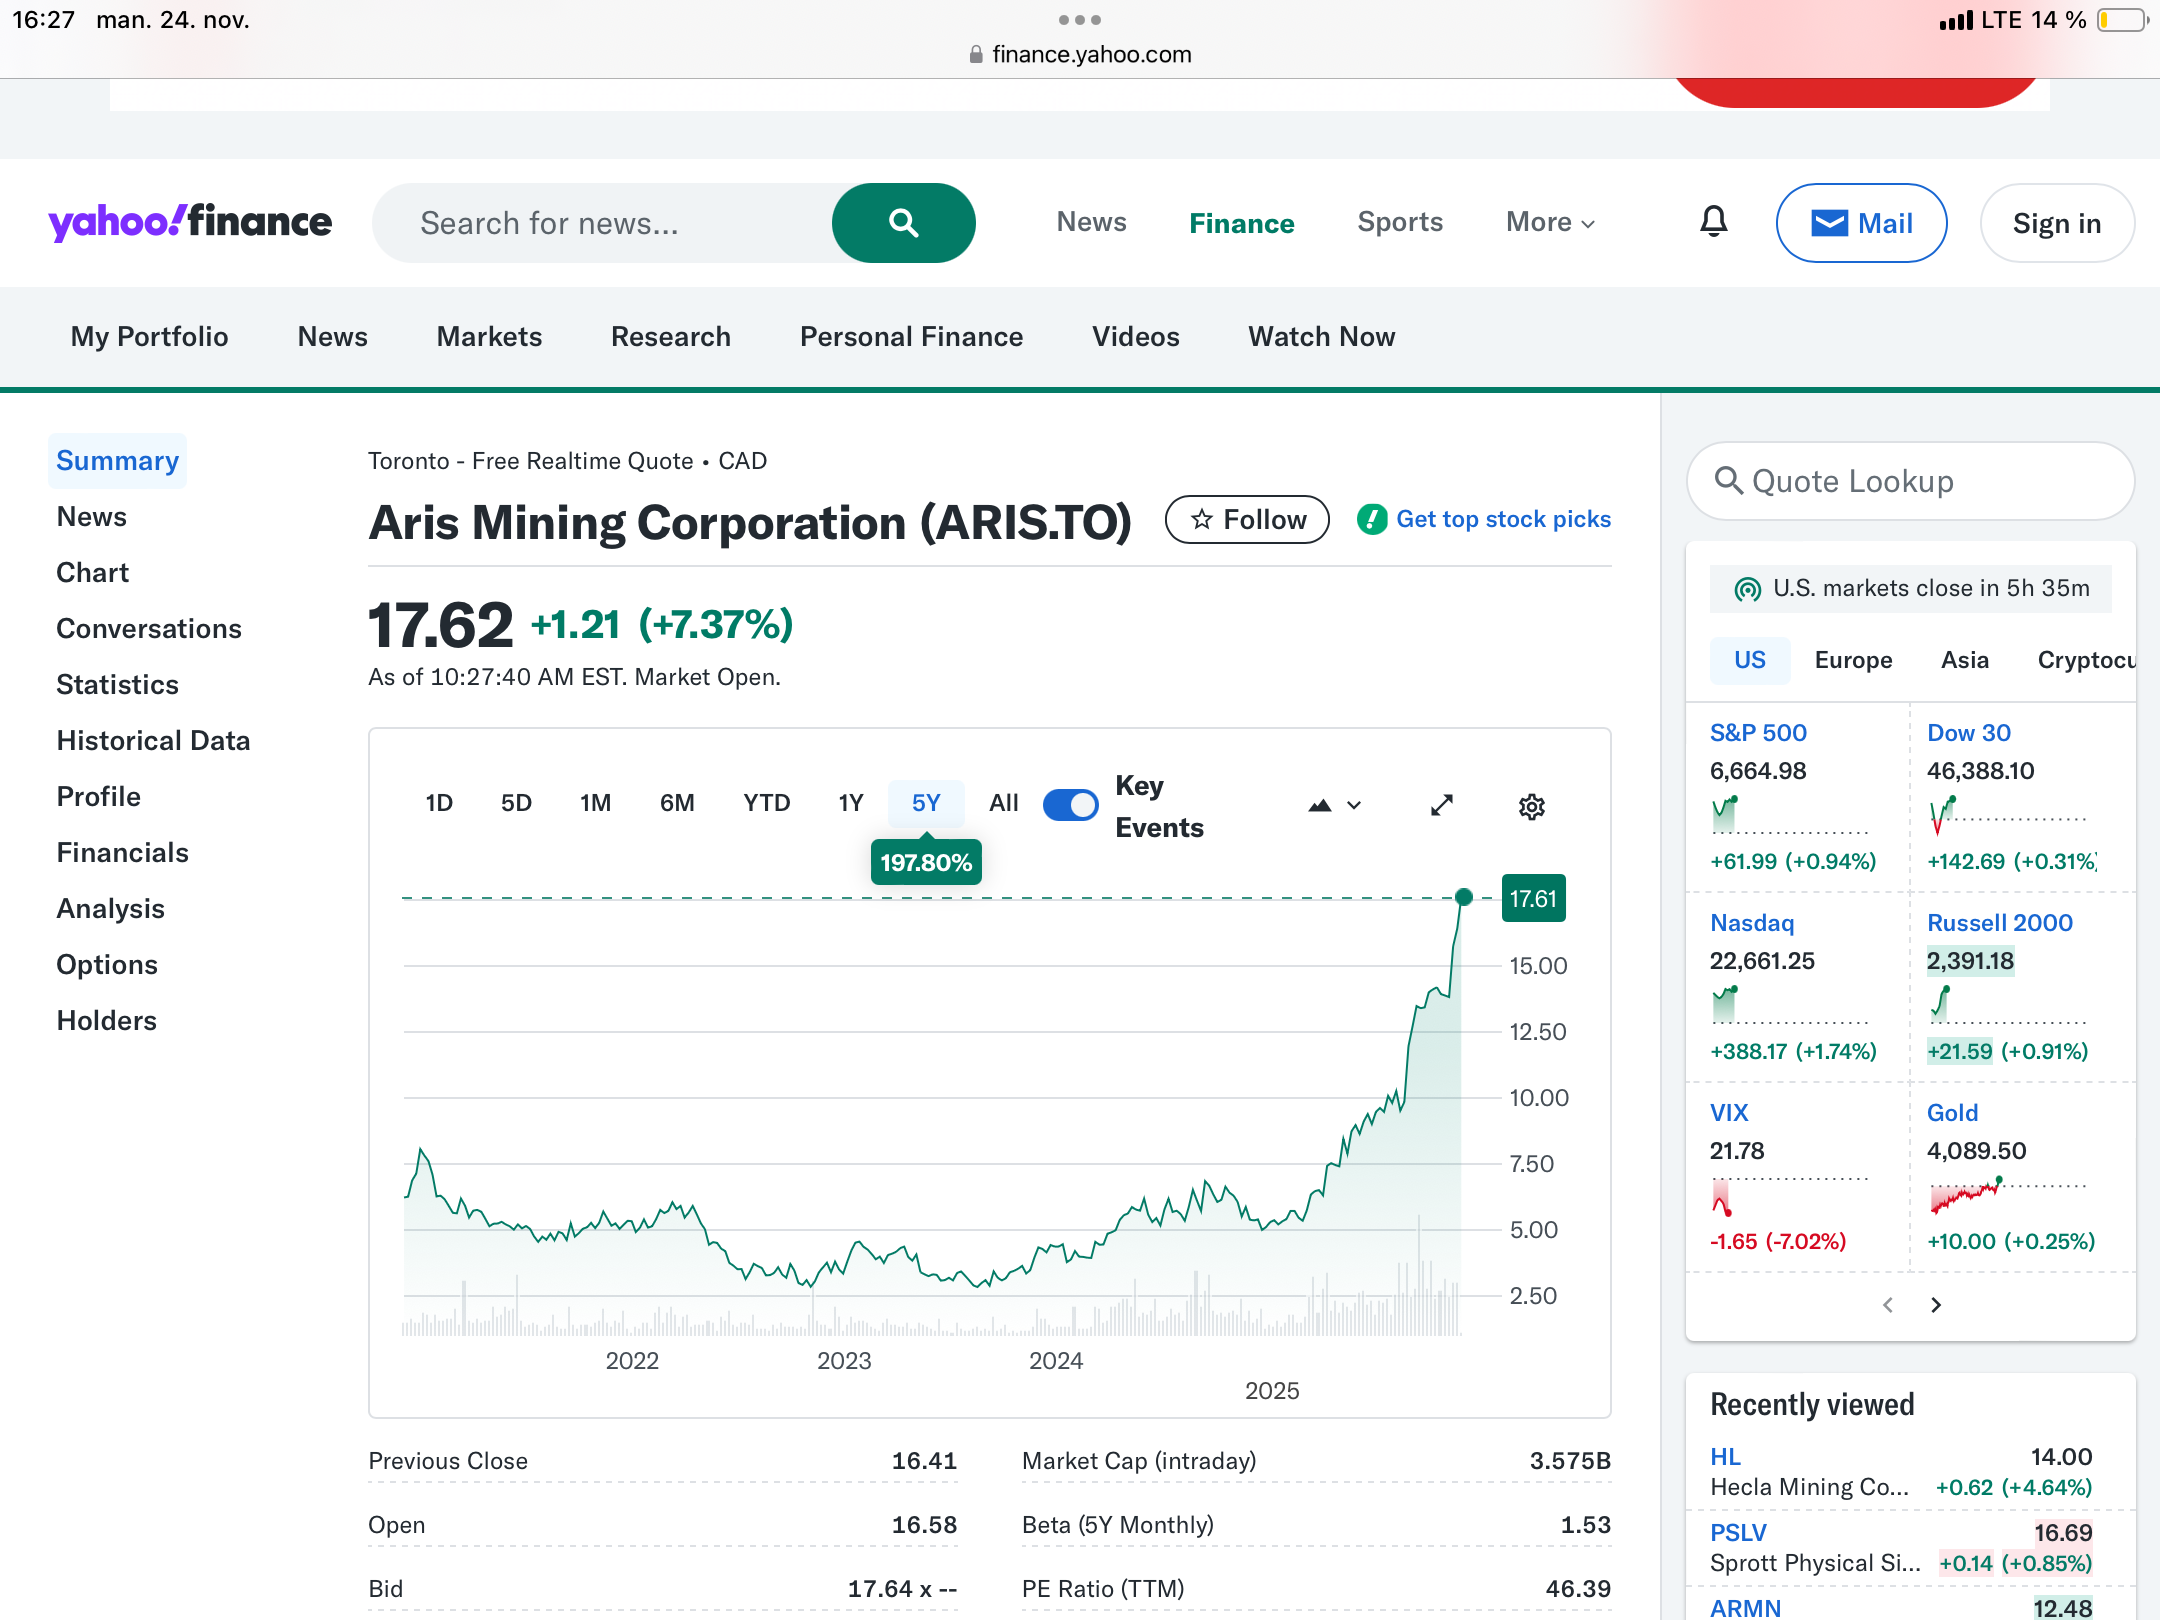Image resolution: width=2160 pixels, height=1620 pixels.
Task: Open Get top stock picks link
Action: tap(1503, 519)
